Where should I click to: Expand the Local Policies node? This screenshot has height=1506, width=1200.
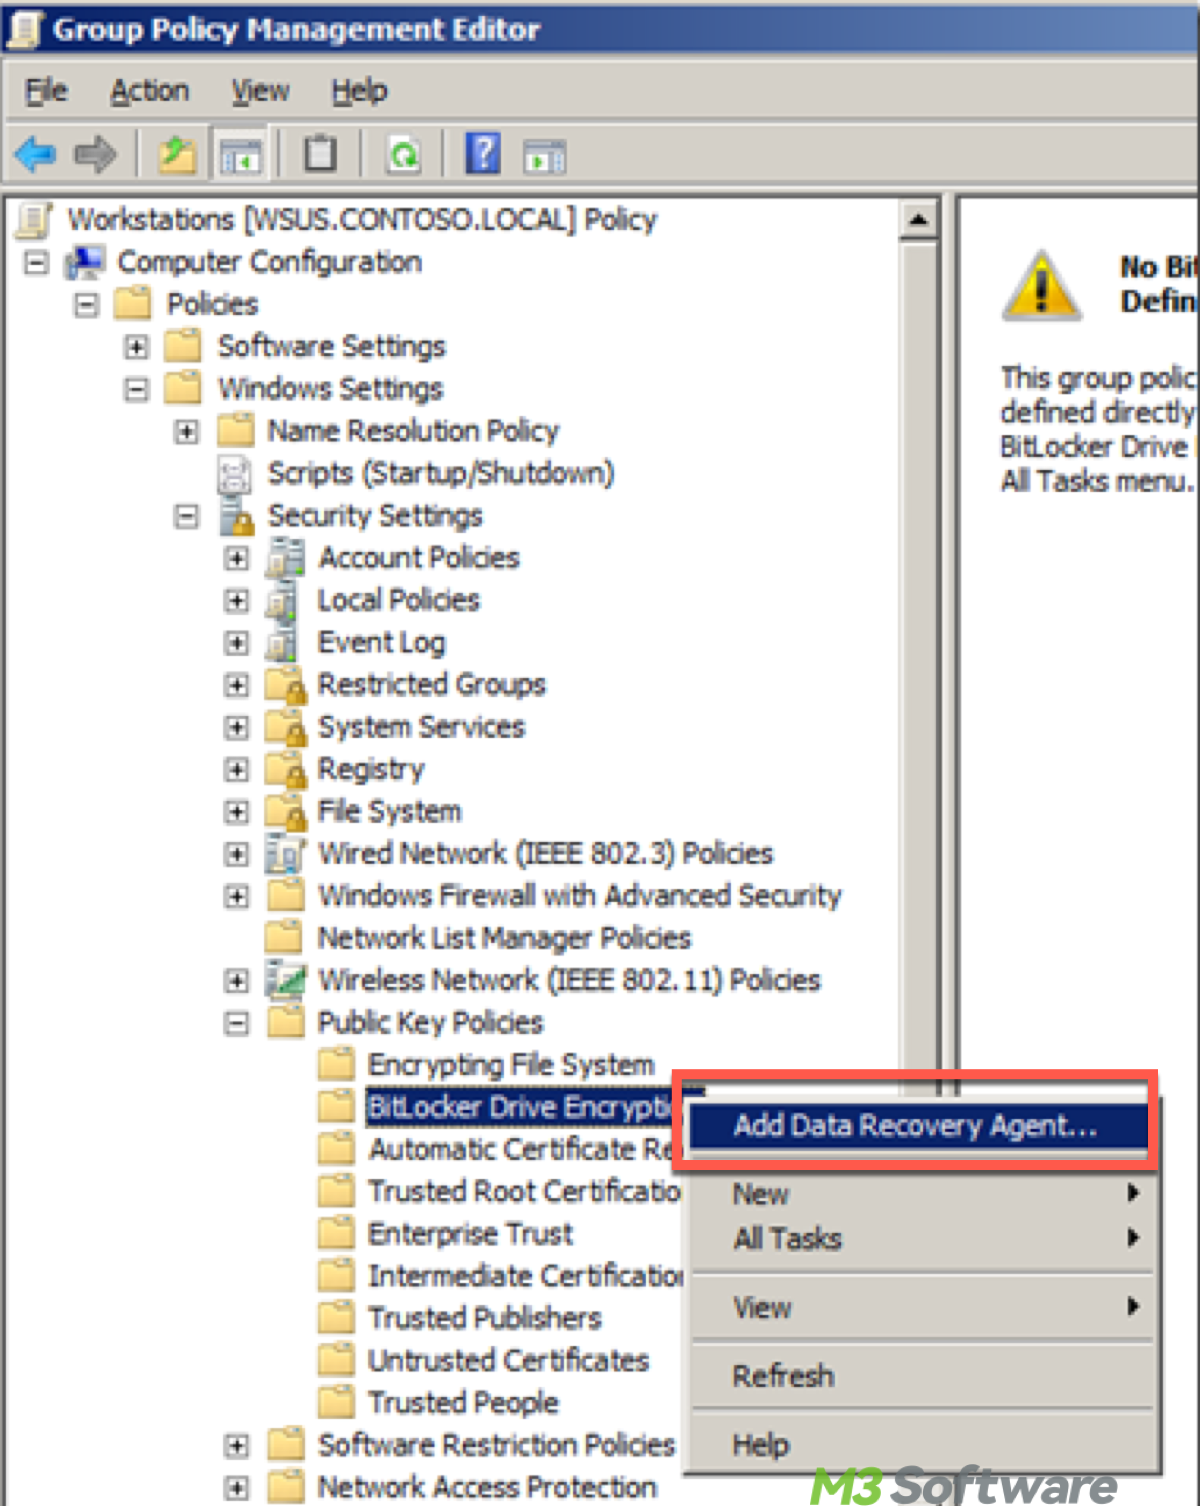pyautogui.click(x=236, y=601)
